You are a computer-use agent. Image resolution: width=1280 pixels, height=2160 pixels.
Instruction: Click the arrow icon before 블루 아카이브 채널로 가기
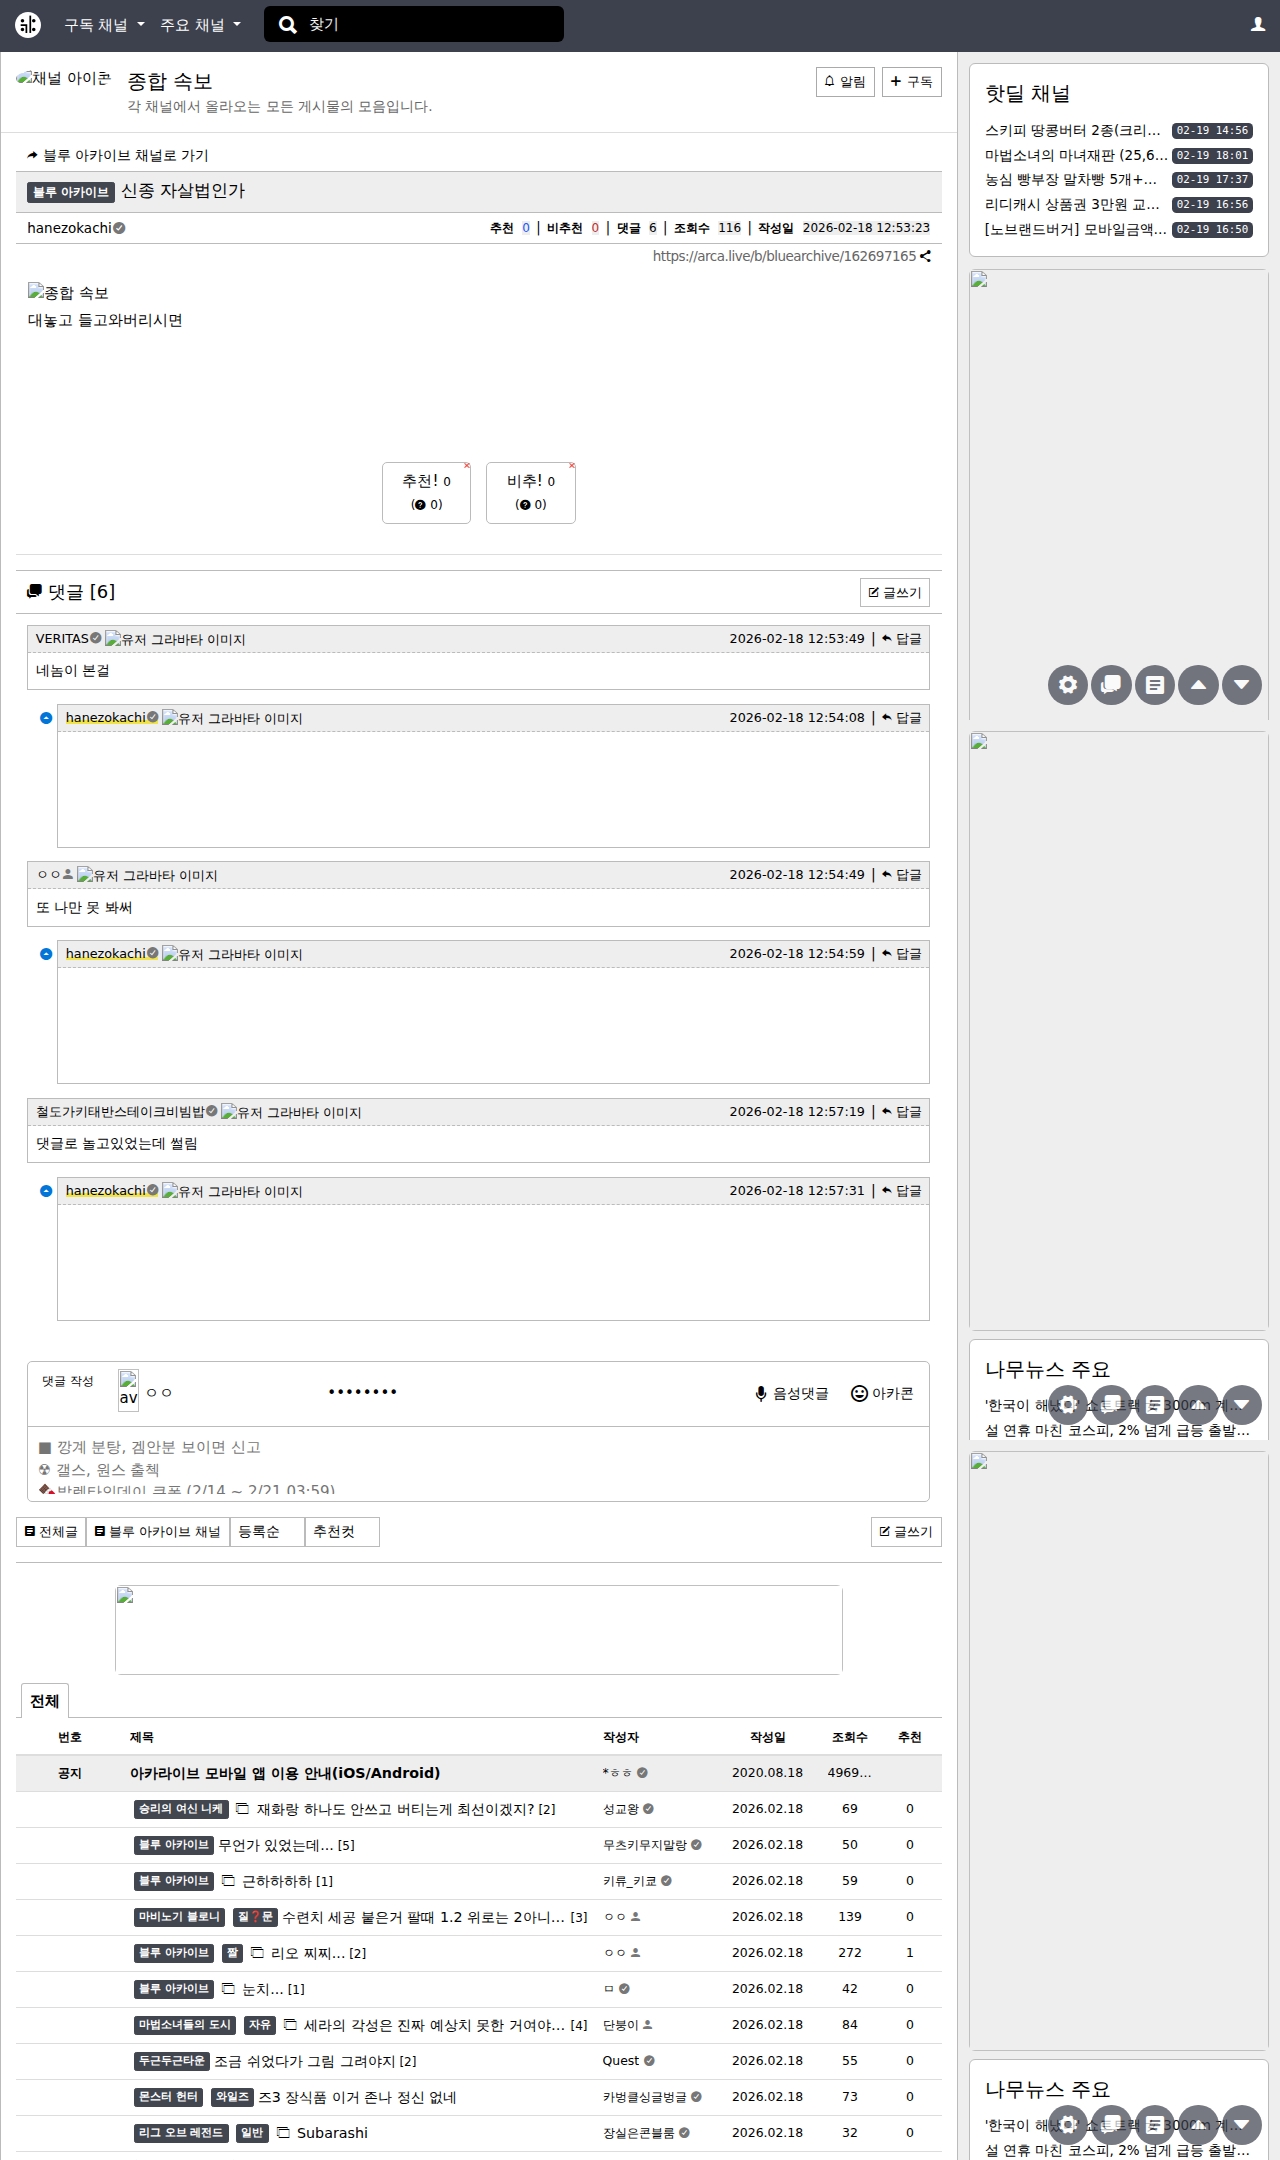click(x=33, y=156)
